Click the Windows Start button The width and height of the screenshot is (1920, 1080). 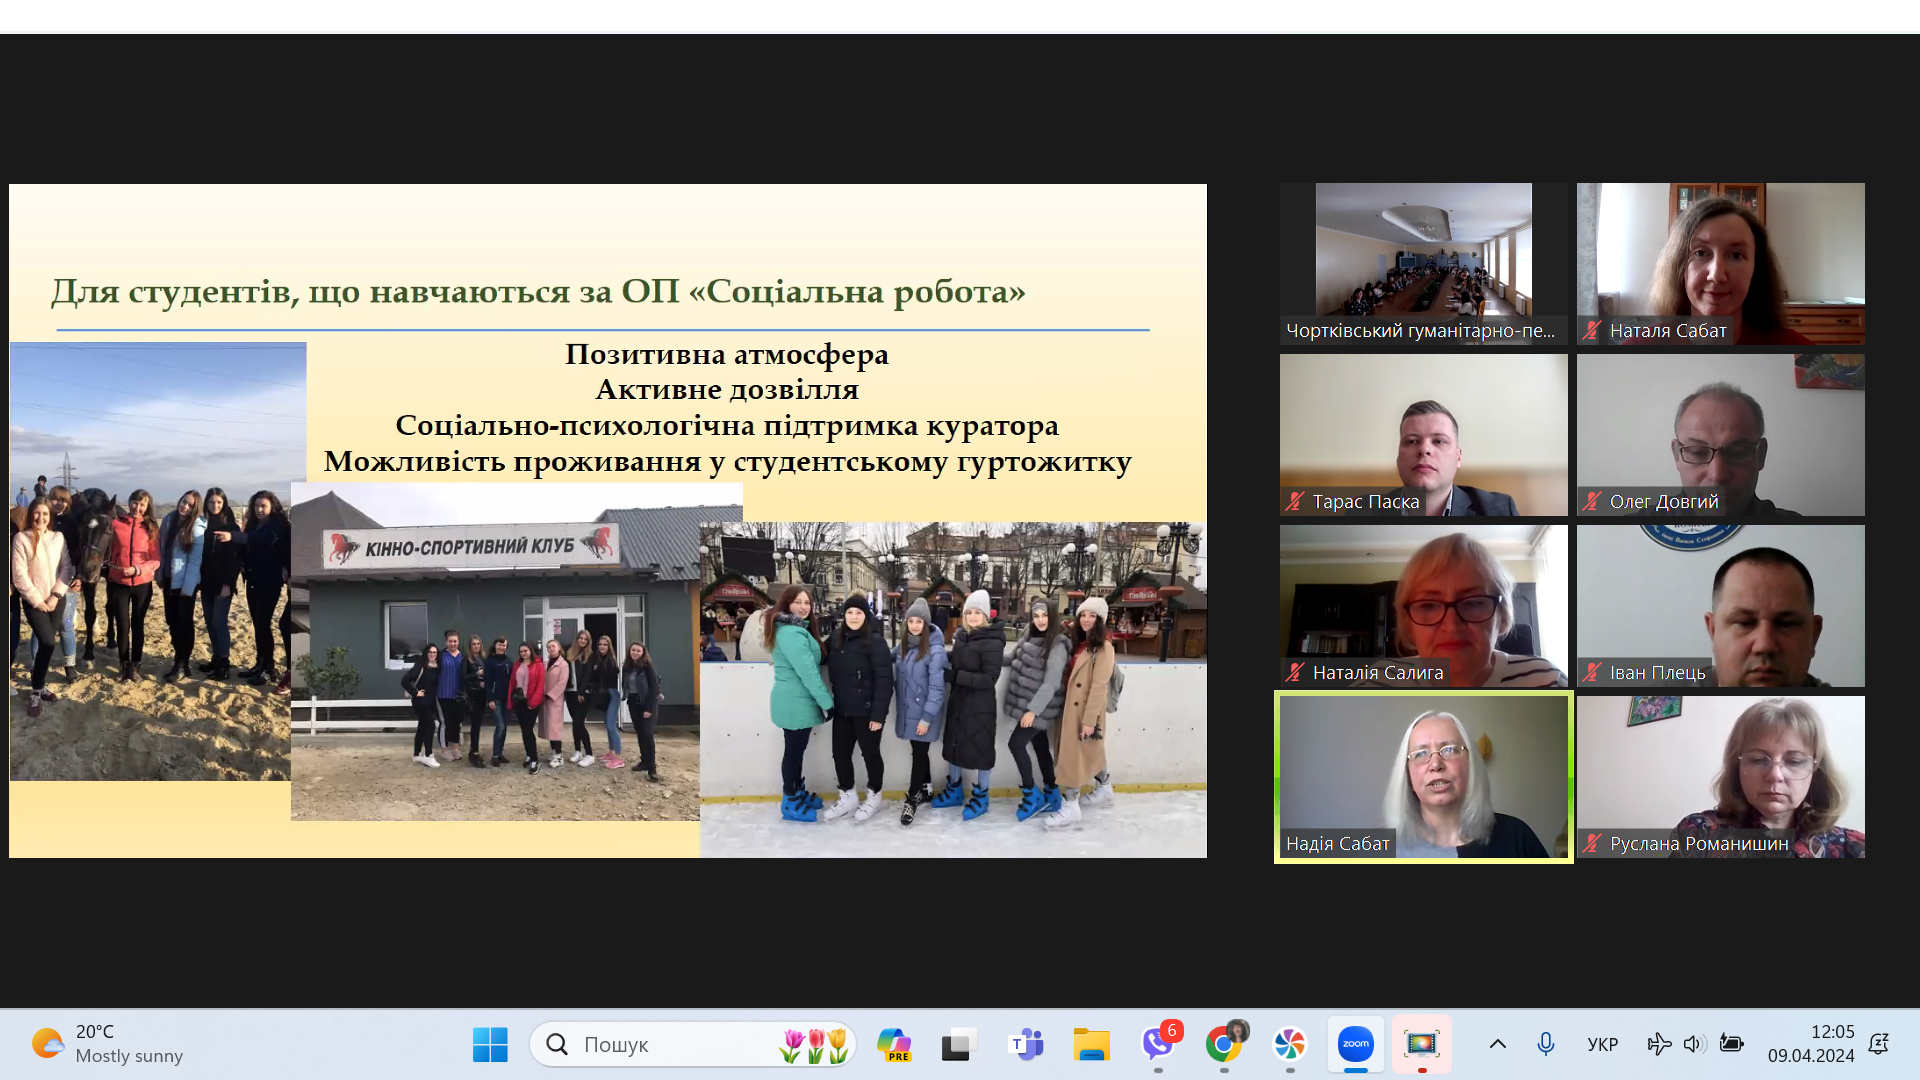coord(490,1044)
